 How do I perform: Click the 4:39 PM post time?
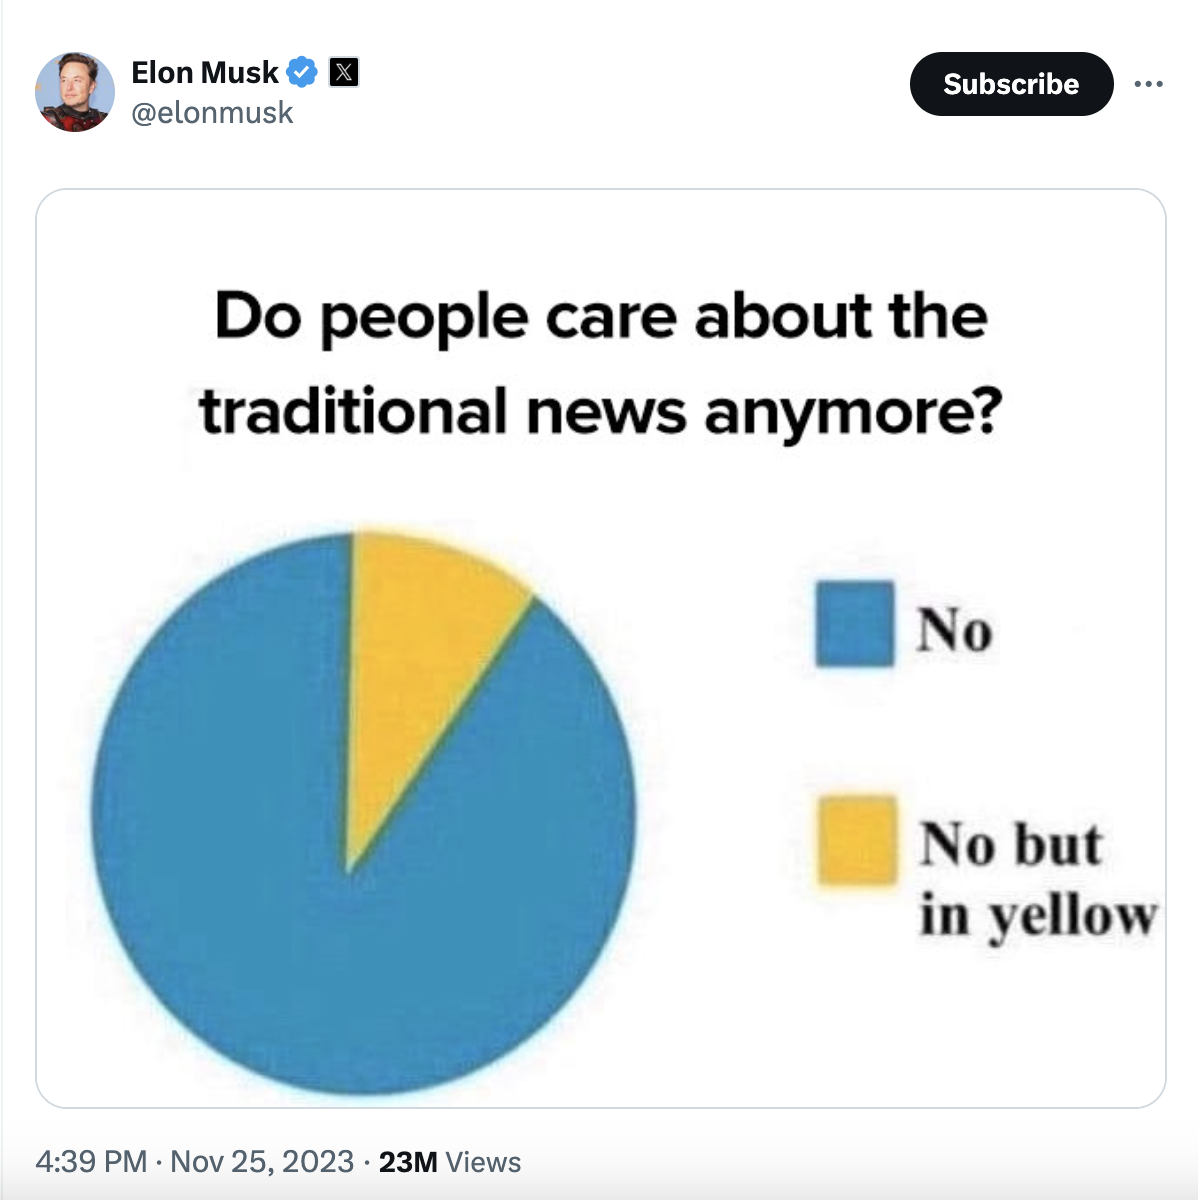click(x=91, y=1162)
